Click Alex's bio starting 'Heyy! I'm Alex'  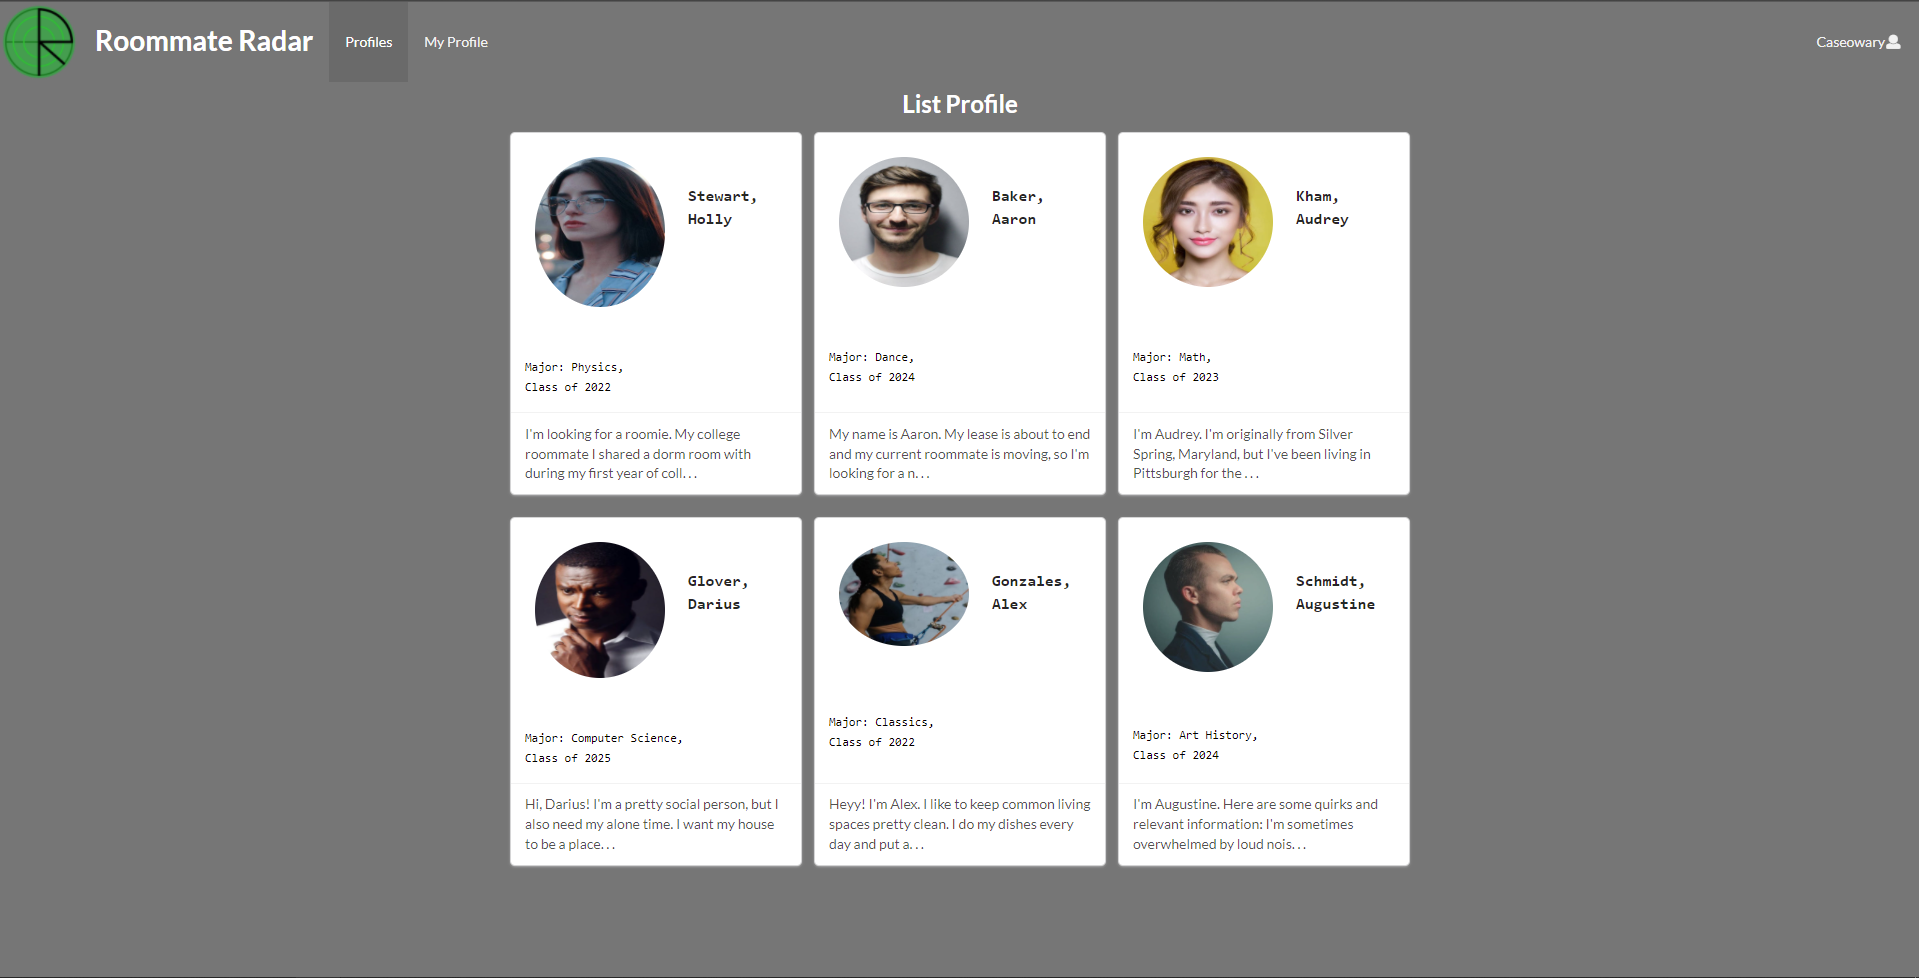click(960, 824)
